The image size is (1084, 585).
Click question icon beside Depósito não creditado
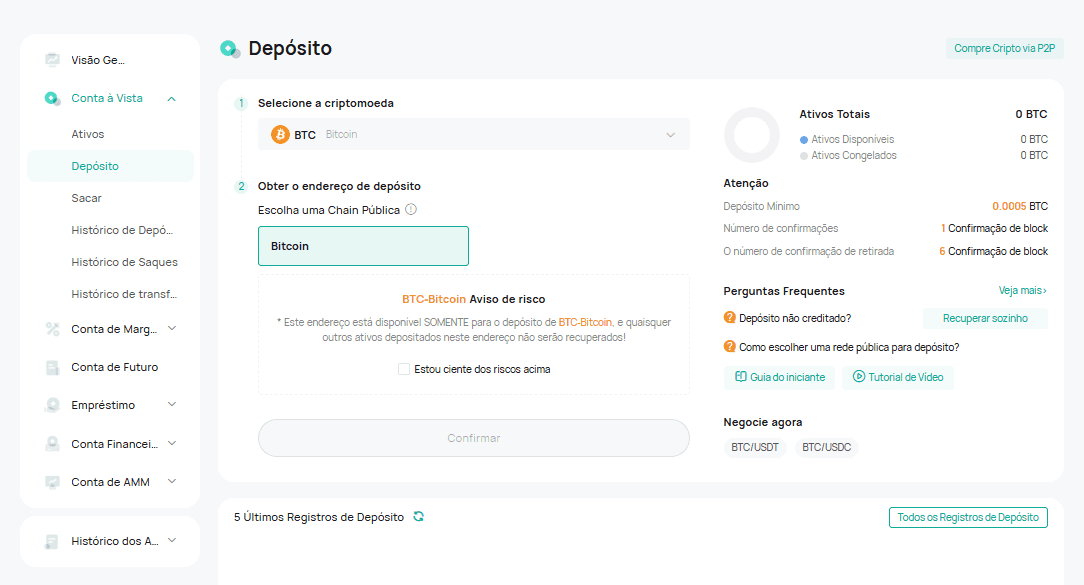[729, 317]
